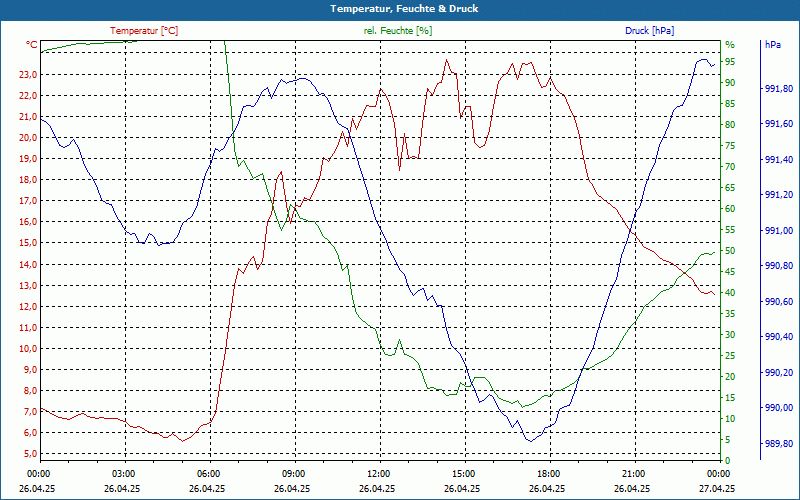
Task: Click the '06:00' time axis label
Action: coord(208,473)
